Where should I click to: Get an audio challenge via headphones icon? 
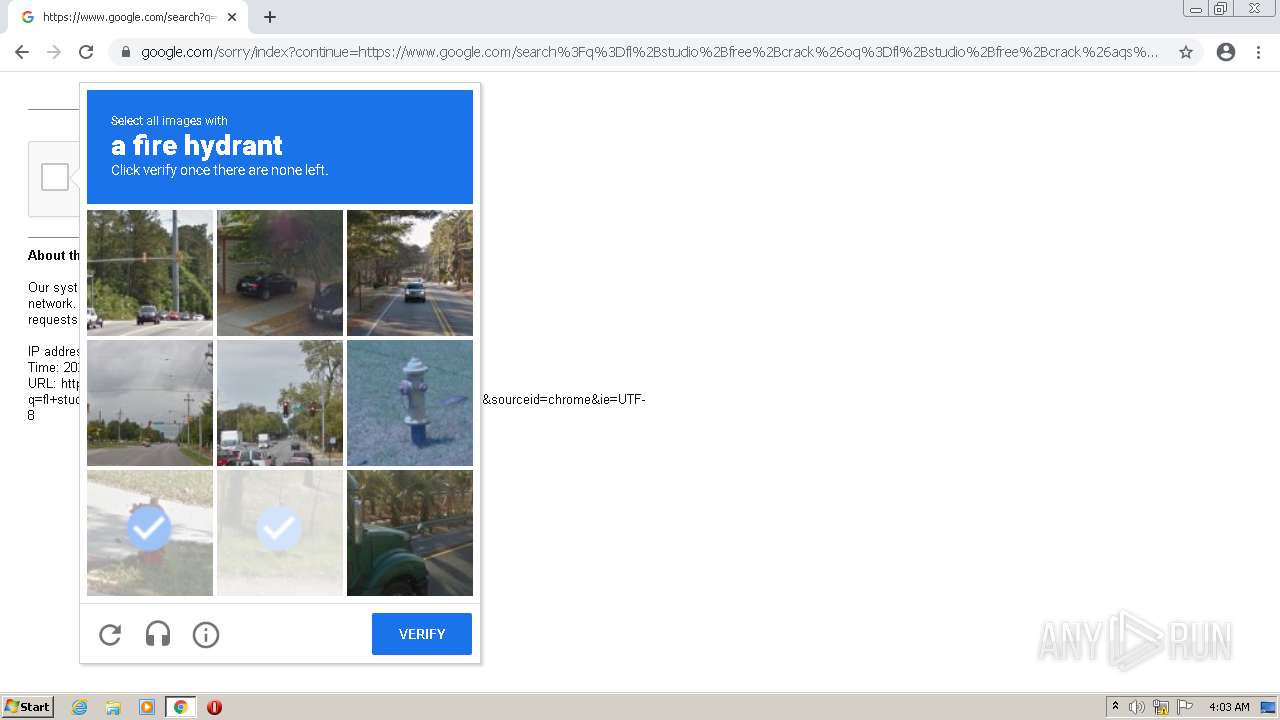[x=158, y=634]
